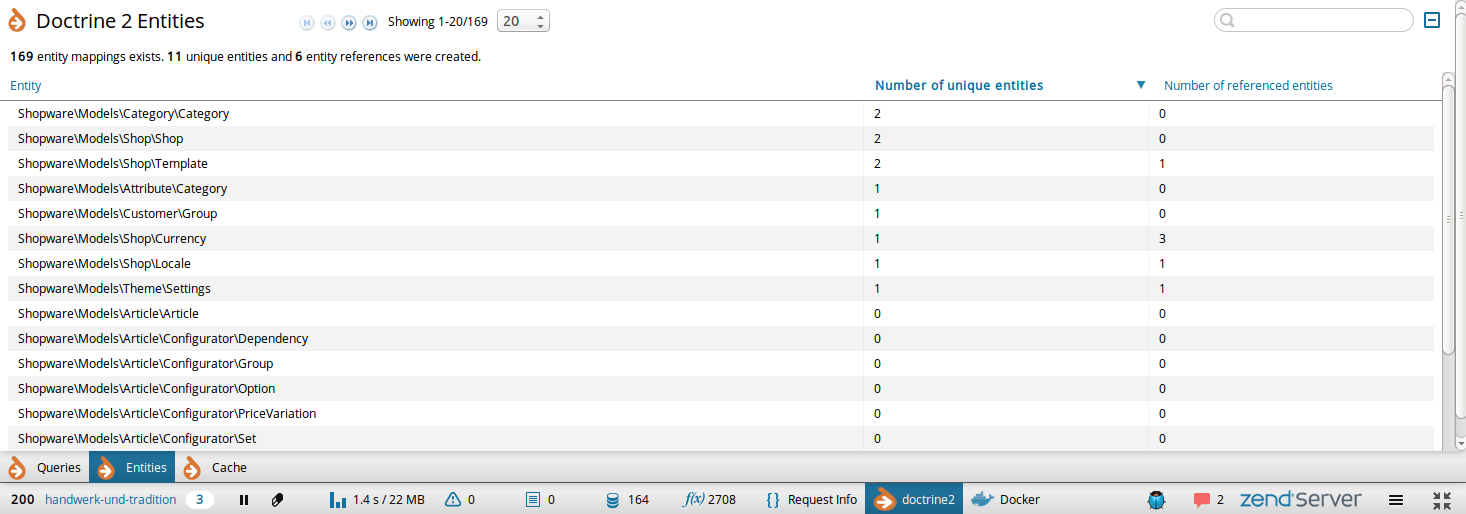This screenshot has height=514, width=1466.
Task: Open the database queries panel showing 164
Action: [x=628, y=499]
